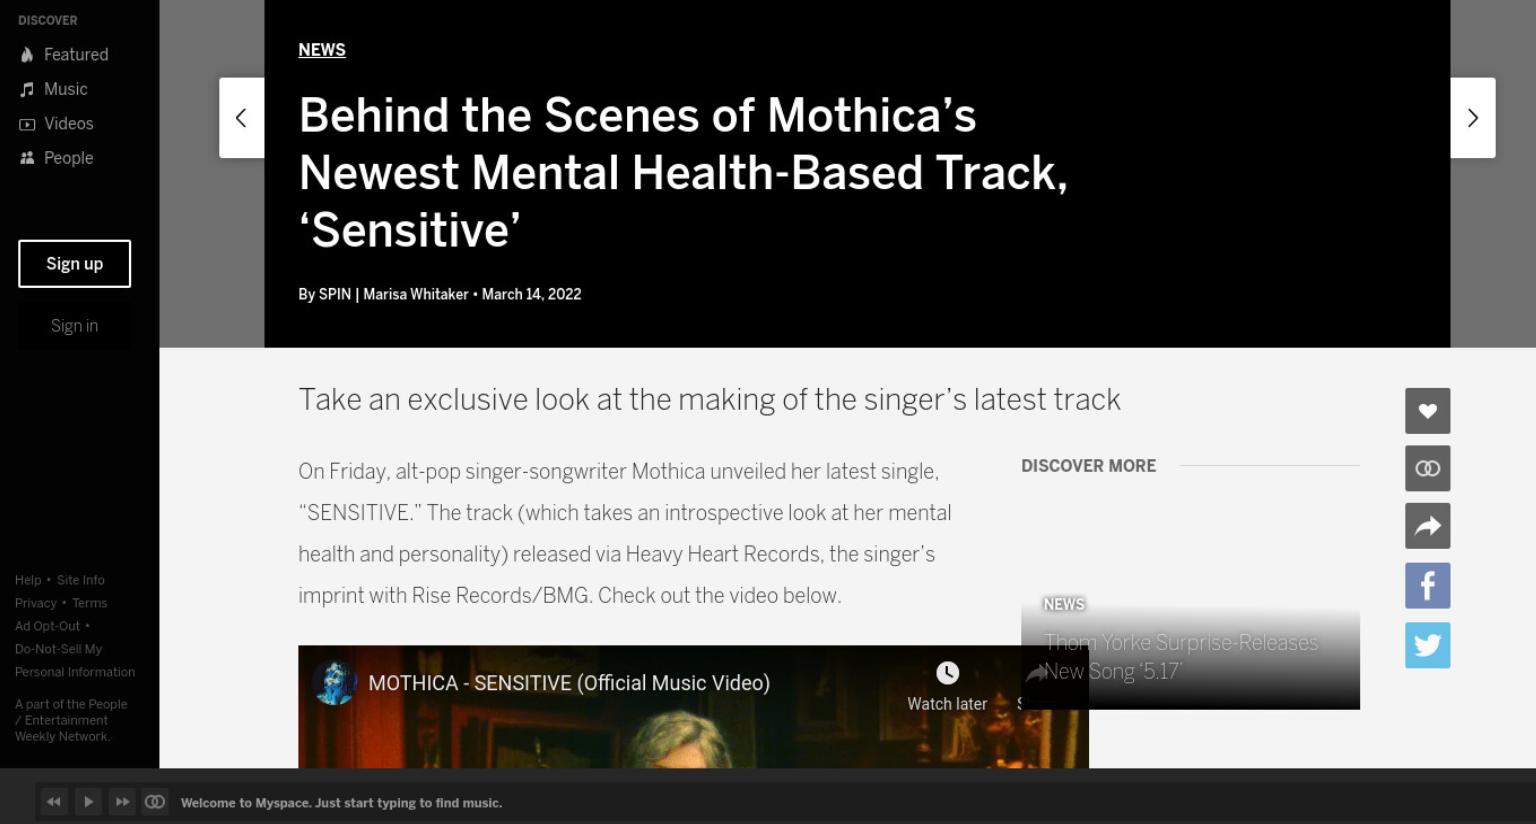Viewport: 1536px width, 824px height.
Task: Click Watch later on the video
Action: (x=947, y=687)
